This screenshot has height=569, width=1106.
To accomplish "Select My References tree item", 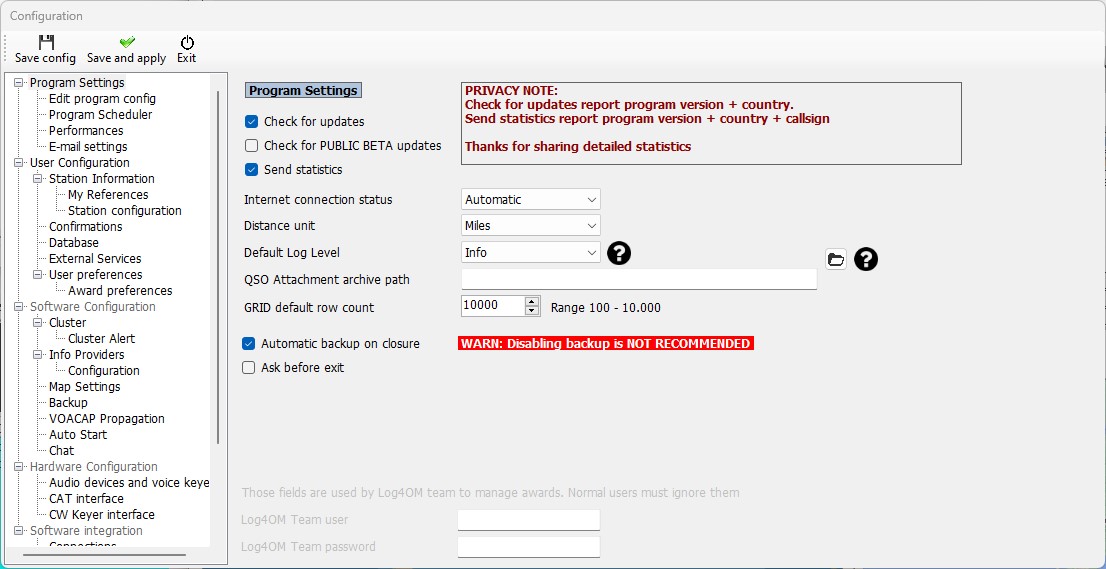I will point(108,195).
